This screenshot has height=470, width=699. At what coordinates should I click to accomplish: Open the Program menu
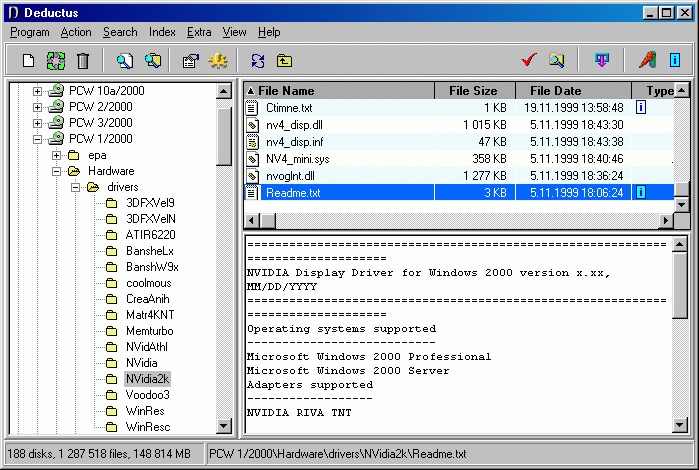pos(30,32)
